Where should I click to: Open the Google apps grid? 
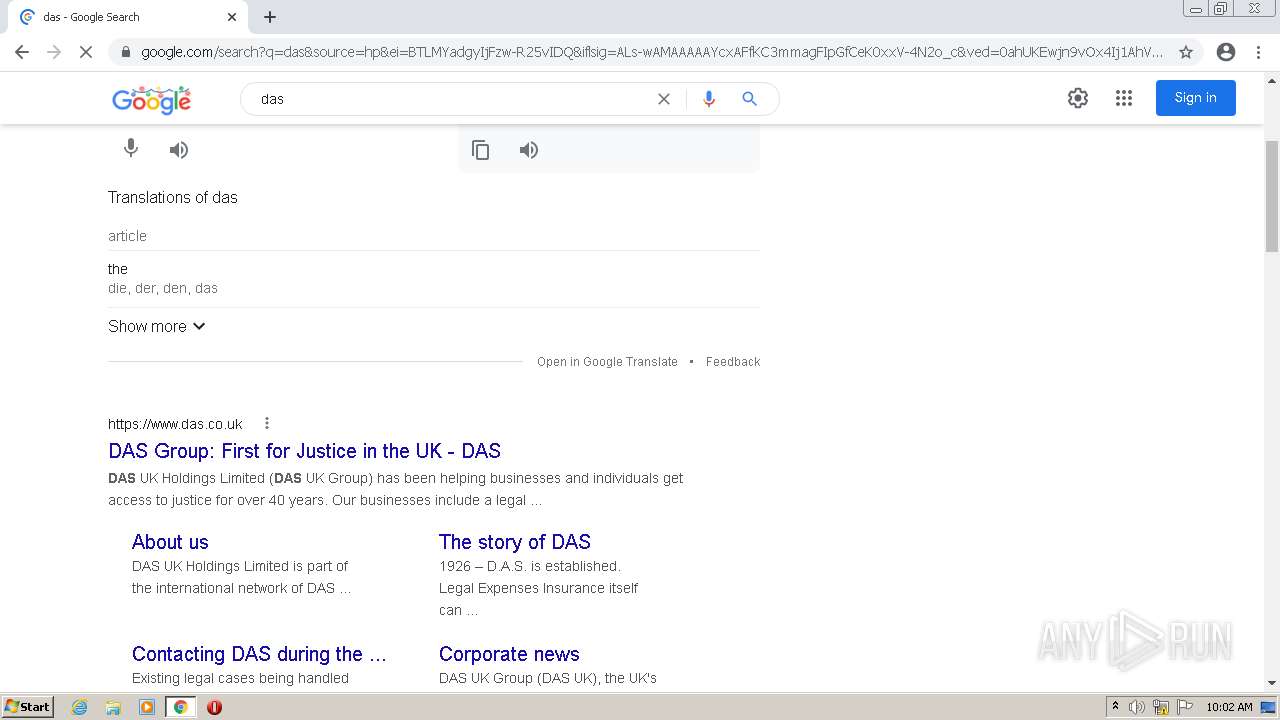(x=1124, y=98)
